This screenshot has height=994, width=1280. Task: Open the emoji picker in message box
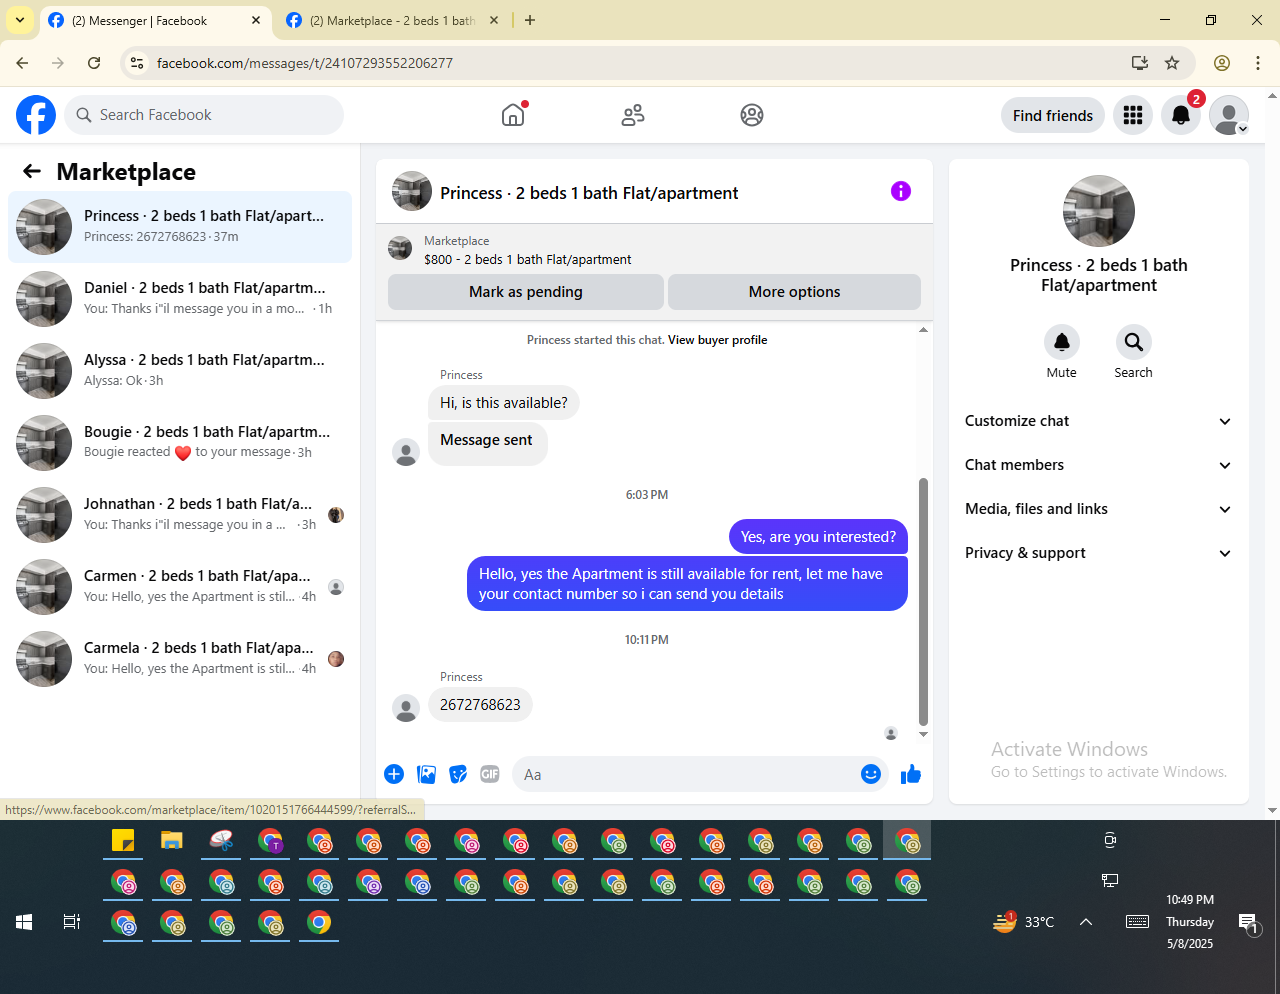(x=871, y=774)
